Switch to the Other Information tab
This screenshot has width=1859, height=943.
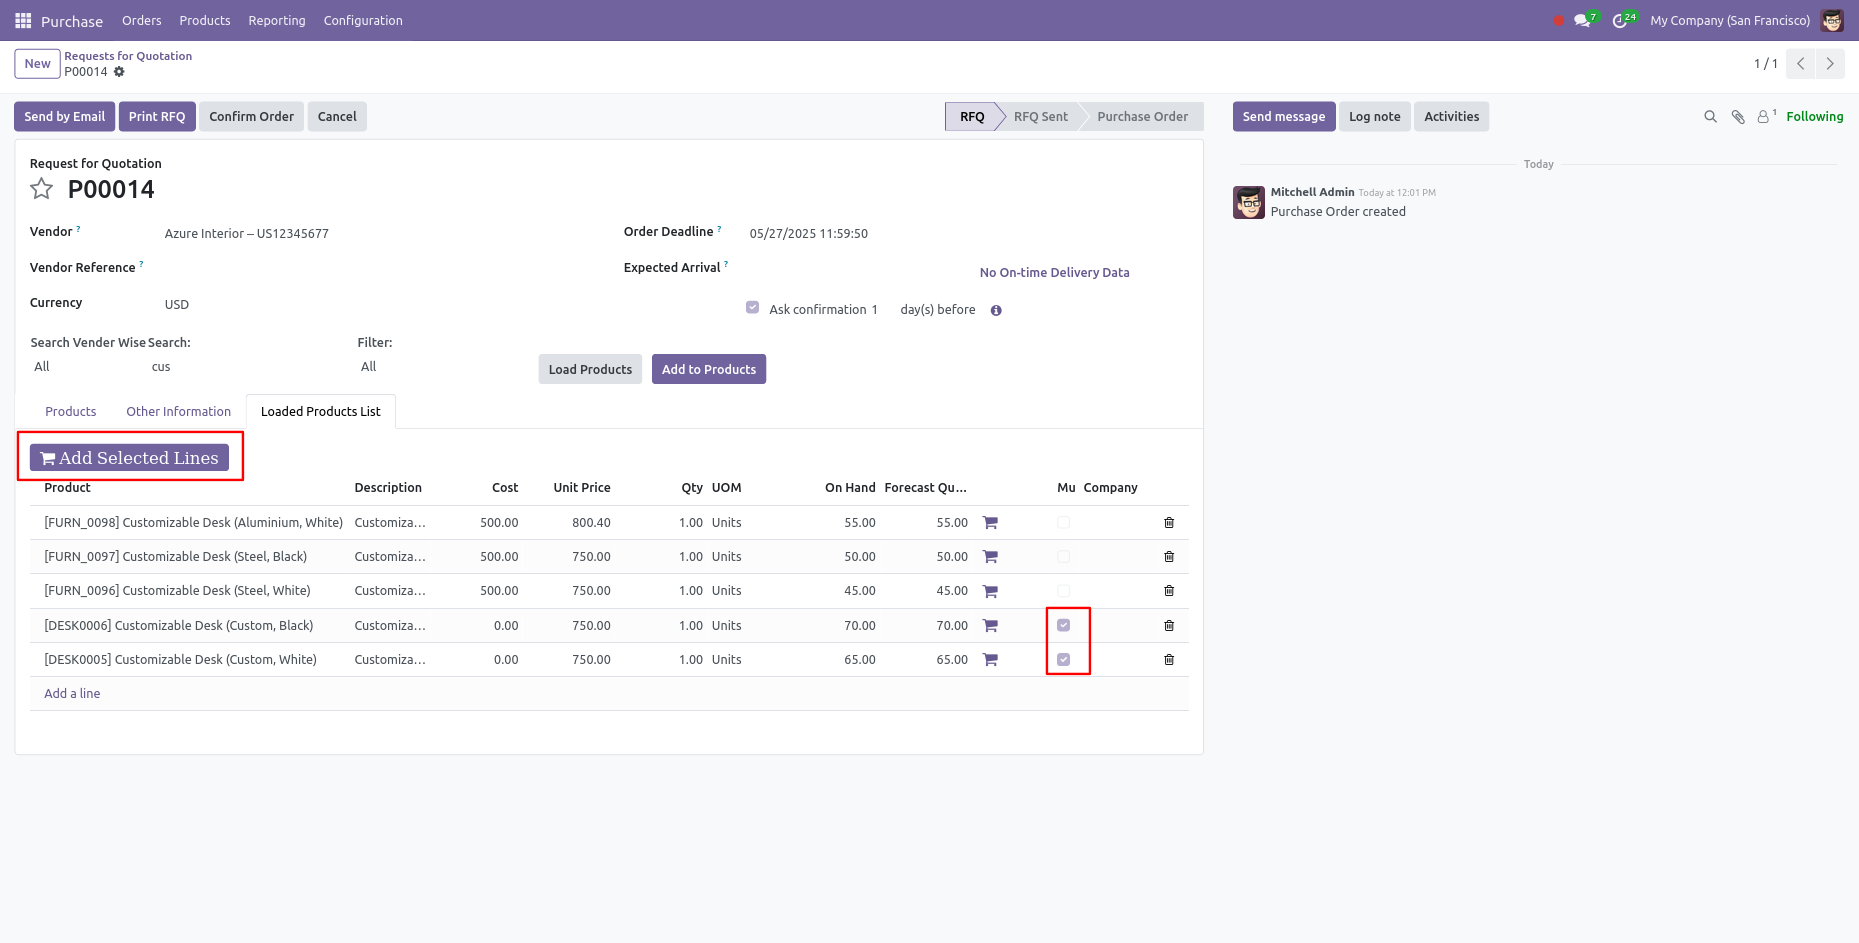point(178,412)
